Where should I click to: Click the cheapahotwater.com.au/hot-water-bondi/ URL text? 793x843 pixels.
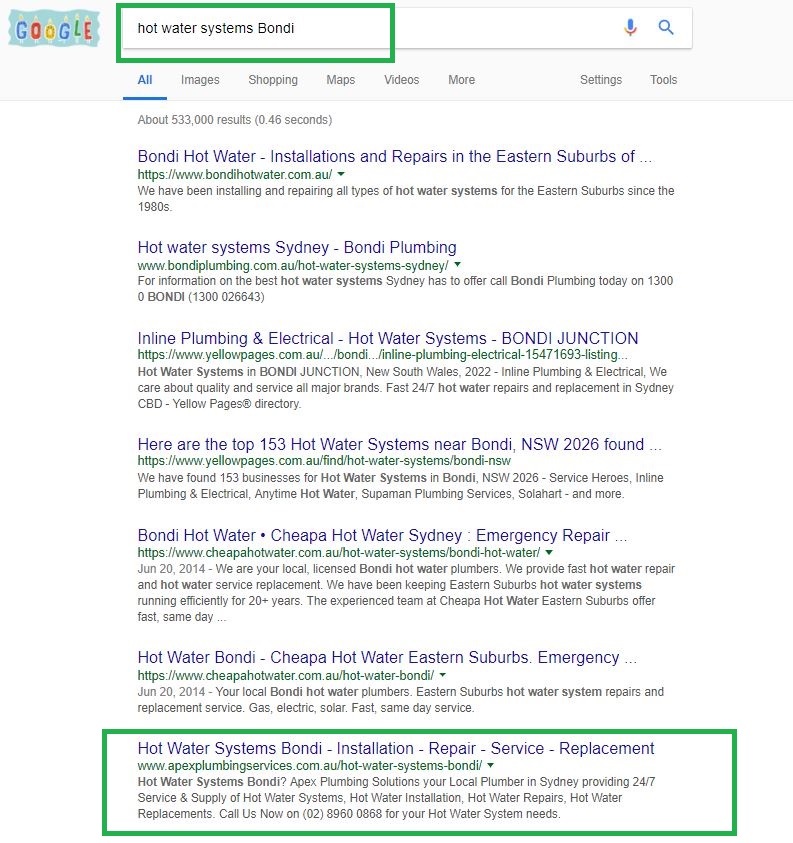tap(285, 675)
